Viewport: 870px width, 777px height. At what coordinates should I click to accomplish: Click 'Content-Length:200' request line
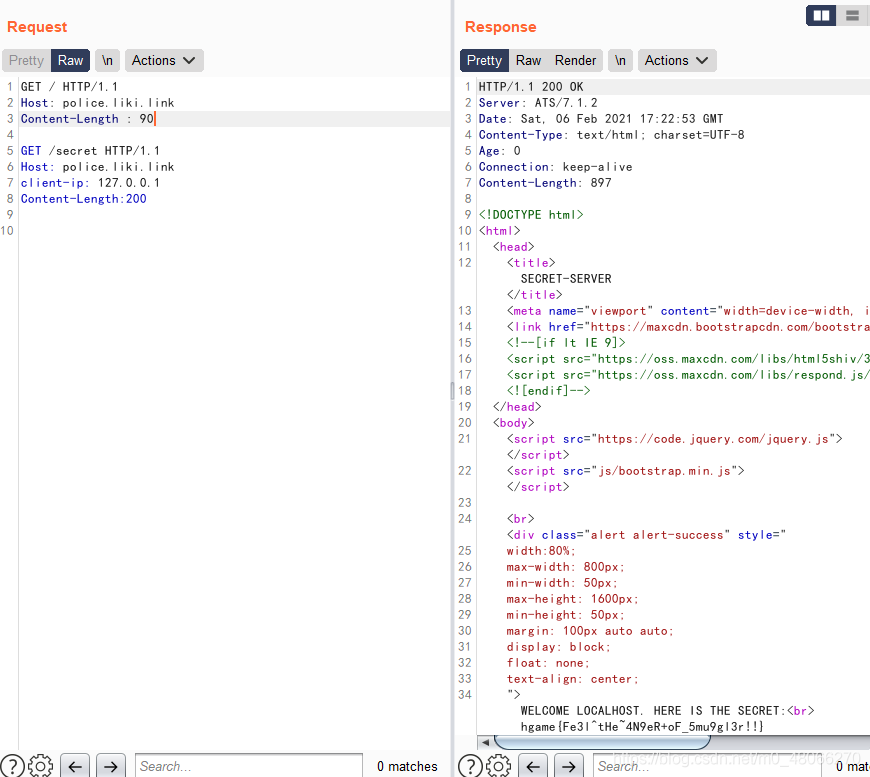(x=83, y=199)
